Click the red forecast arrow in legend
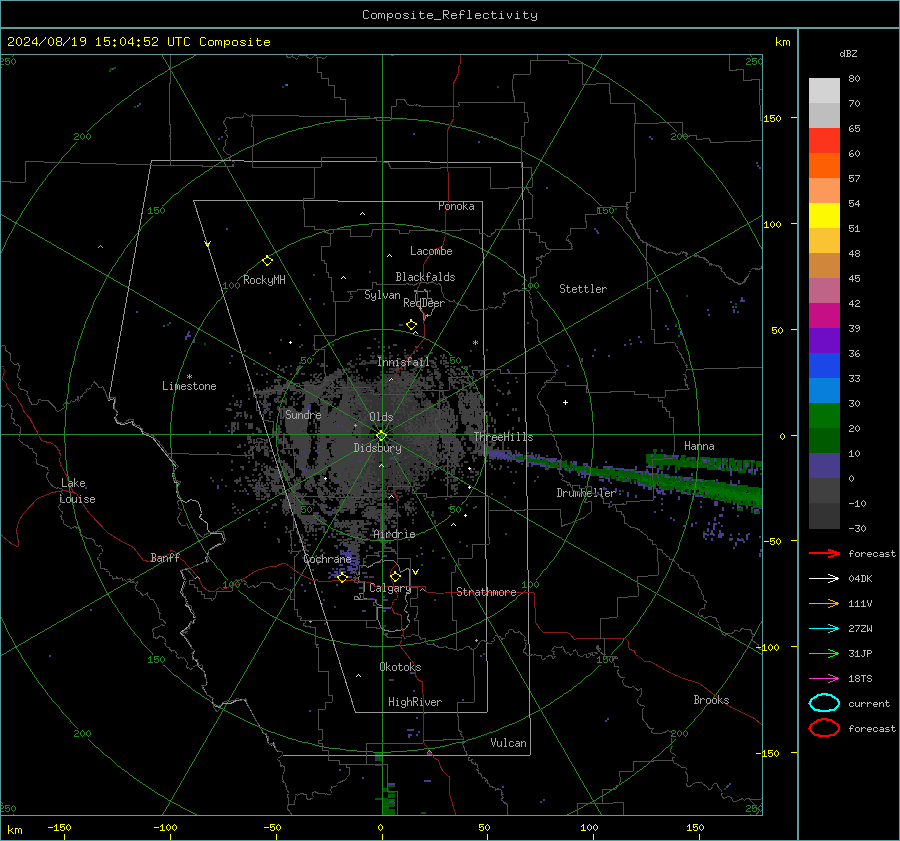Image resolution: width=900 pixels, height=841 pixels. (x=824, y=553)
